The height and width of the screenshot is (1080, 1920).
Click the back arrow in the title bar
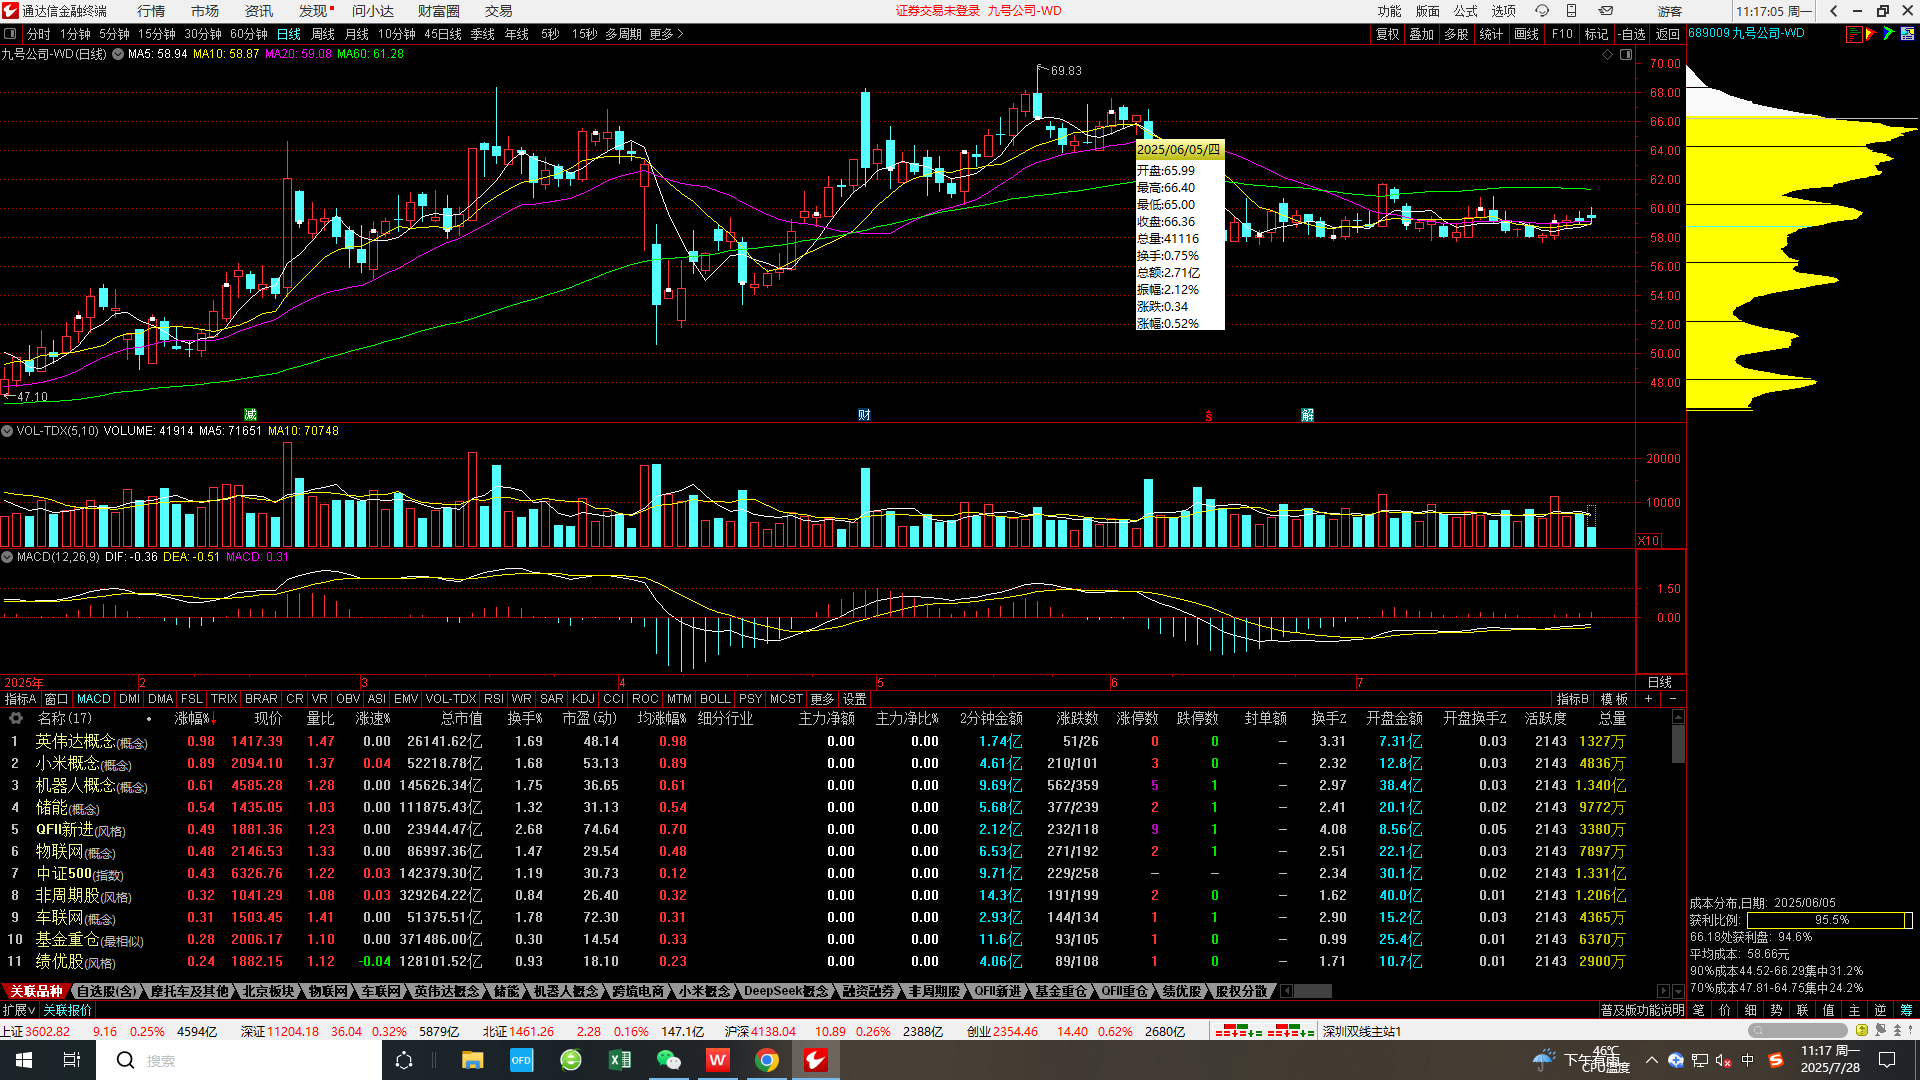(1833, 11)
